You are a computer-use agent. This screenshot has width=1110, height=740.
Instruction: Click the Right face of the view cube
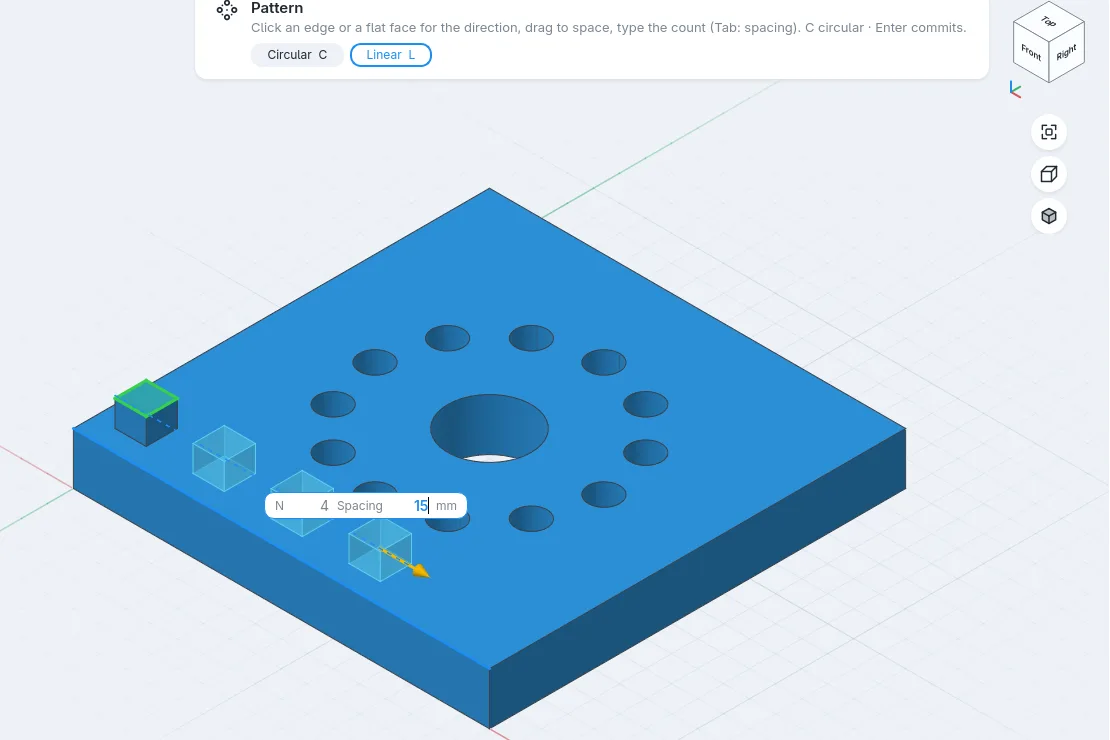coord(1066,52)
